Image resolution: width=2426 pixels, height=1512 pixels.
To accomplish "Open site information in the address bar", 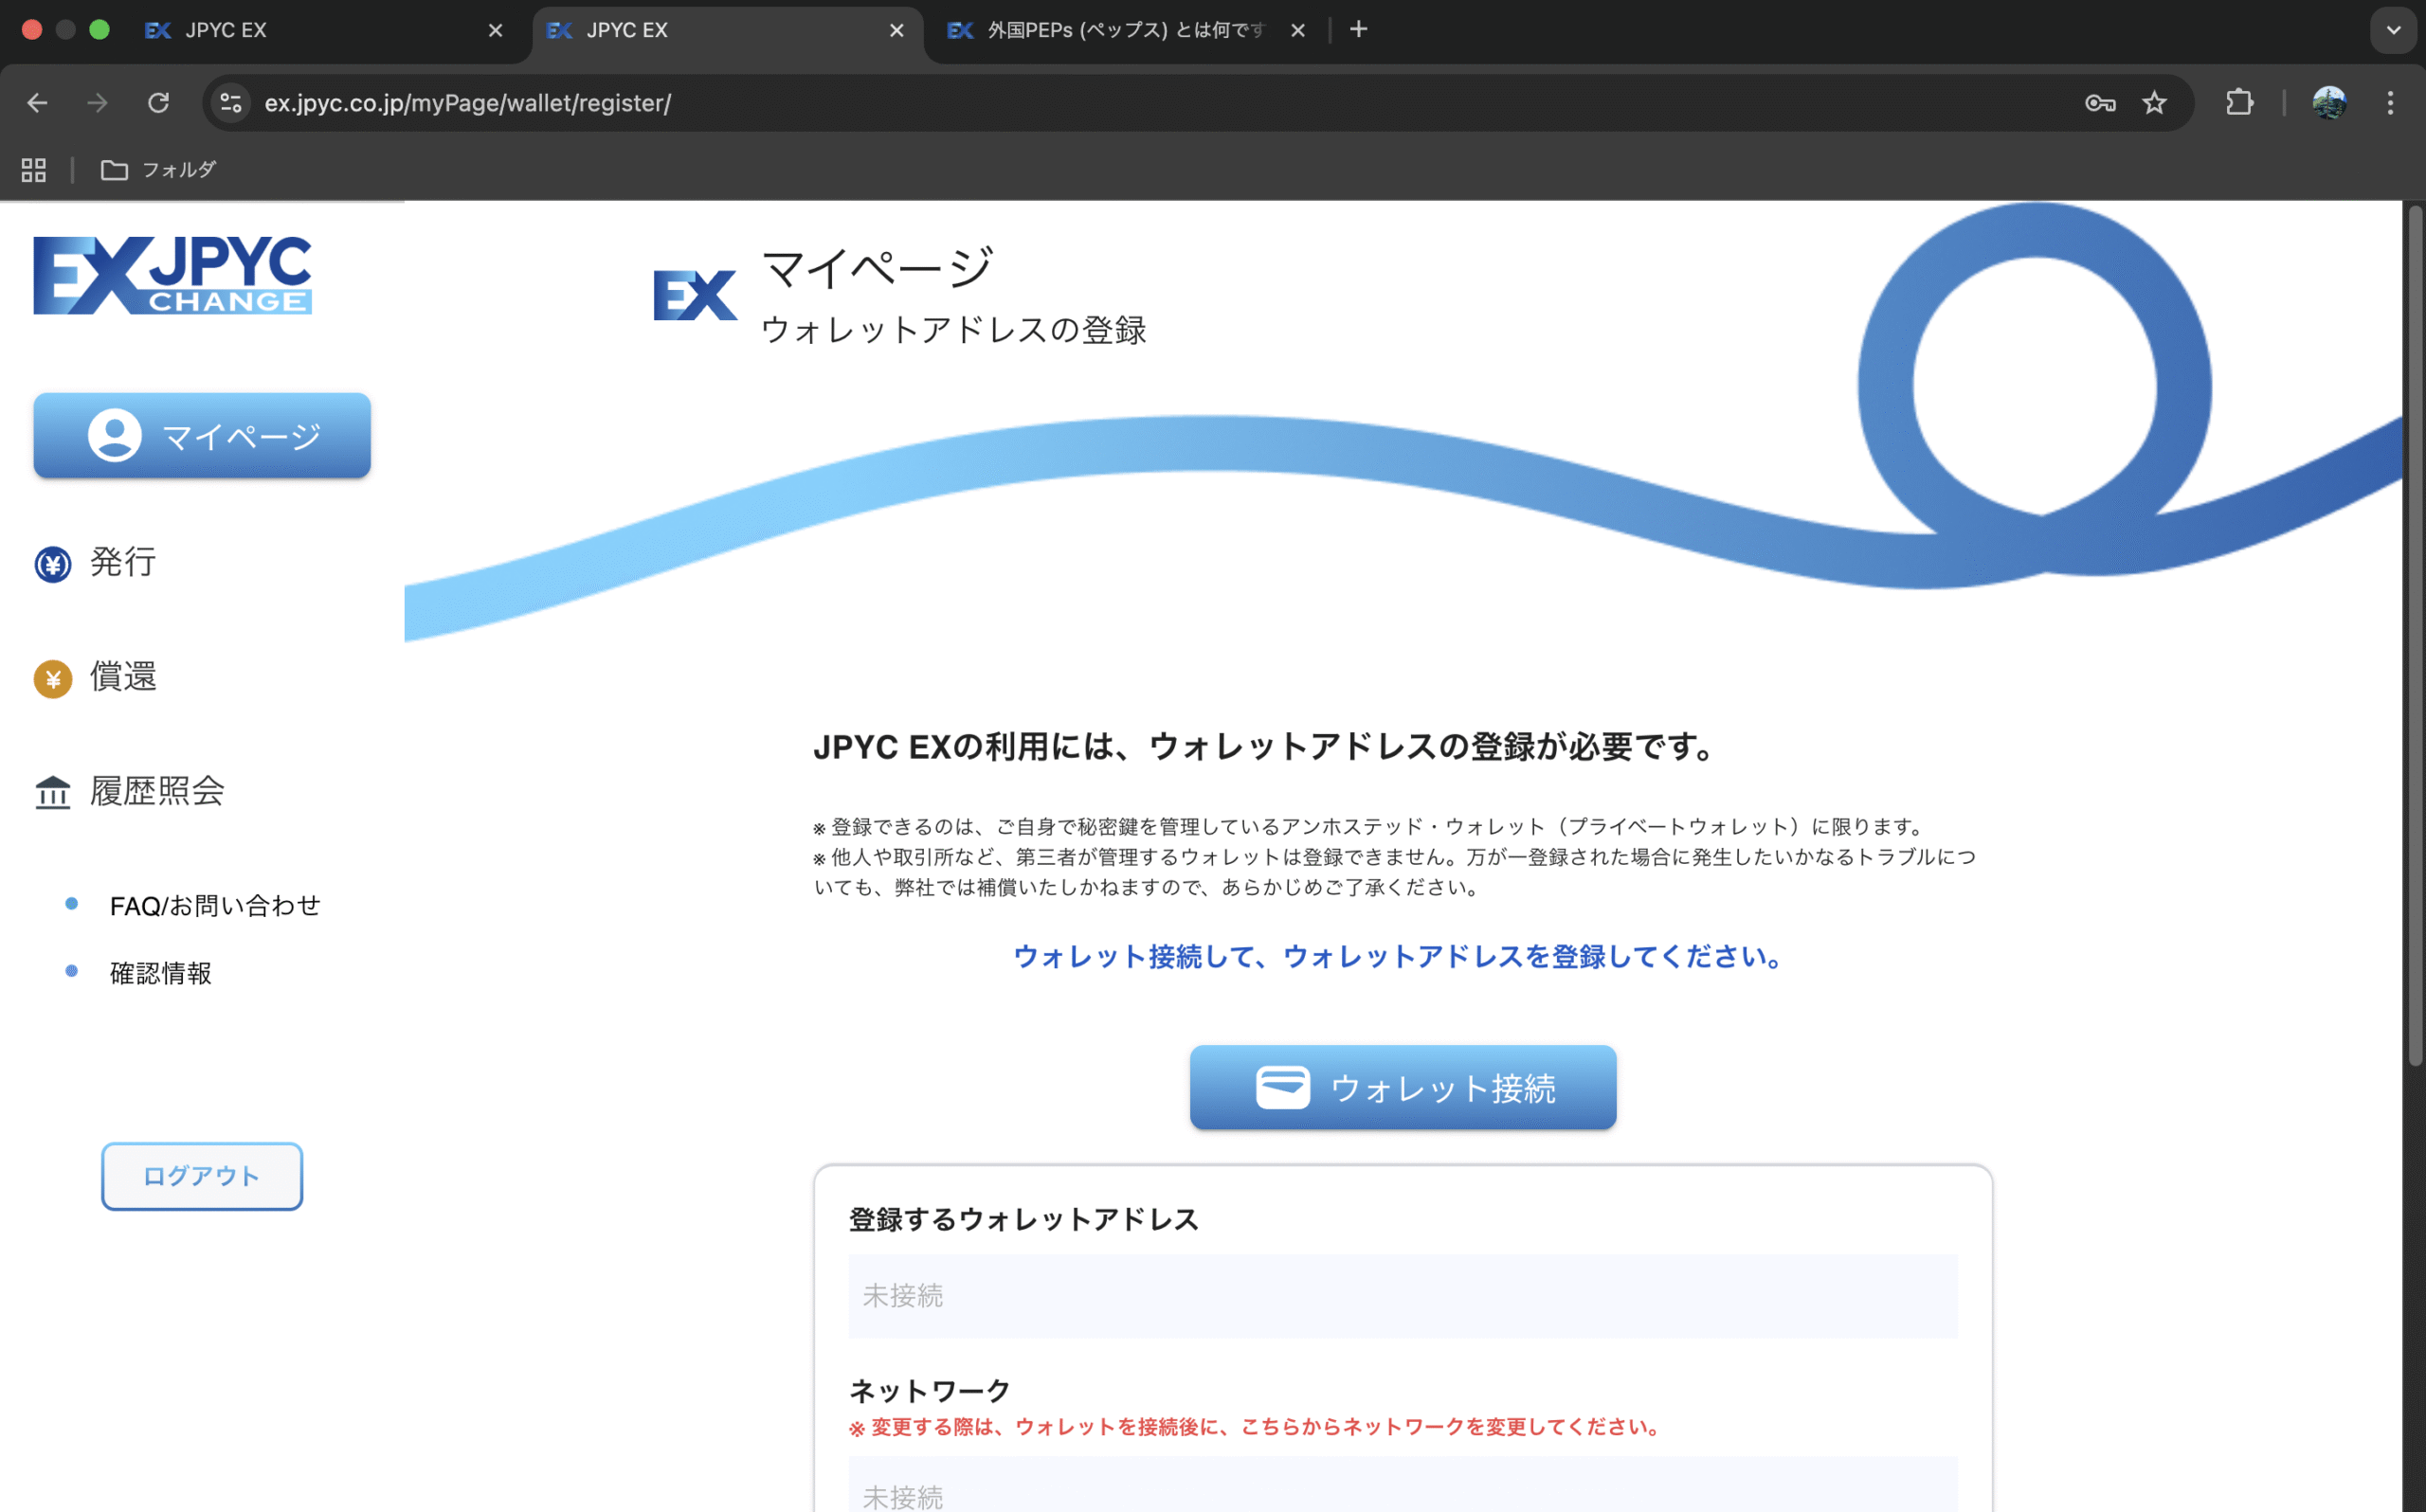I will (230, 103).
